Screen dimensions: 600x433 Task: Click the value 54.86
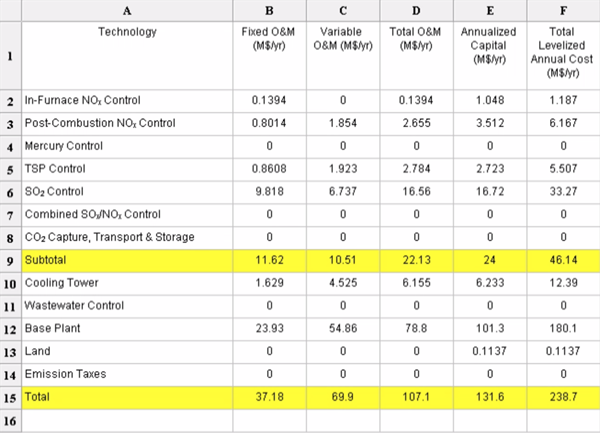coord(343,329)
